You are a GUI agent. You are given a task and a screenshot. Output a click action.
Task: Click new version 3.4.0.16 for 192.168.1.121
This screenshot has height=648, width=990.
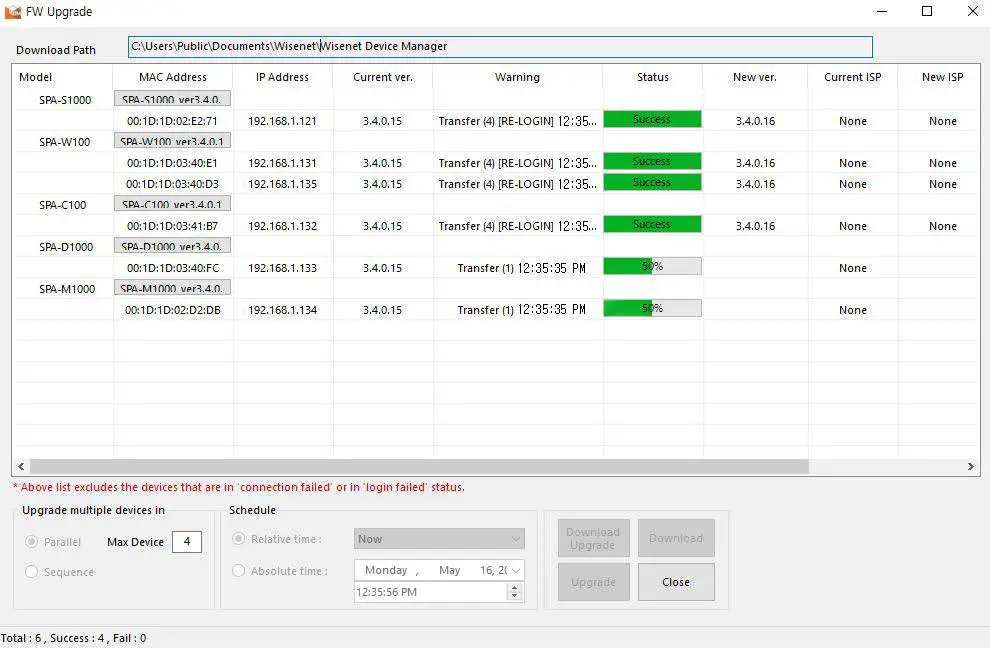click(755, 121)
